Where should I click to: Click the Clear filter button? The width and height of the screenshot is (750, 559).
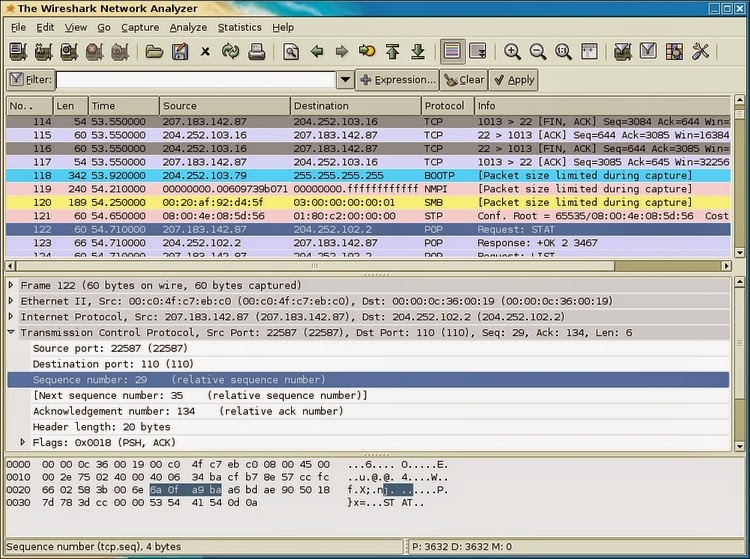click(463, 80)
